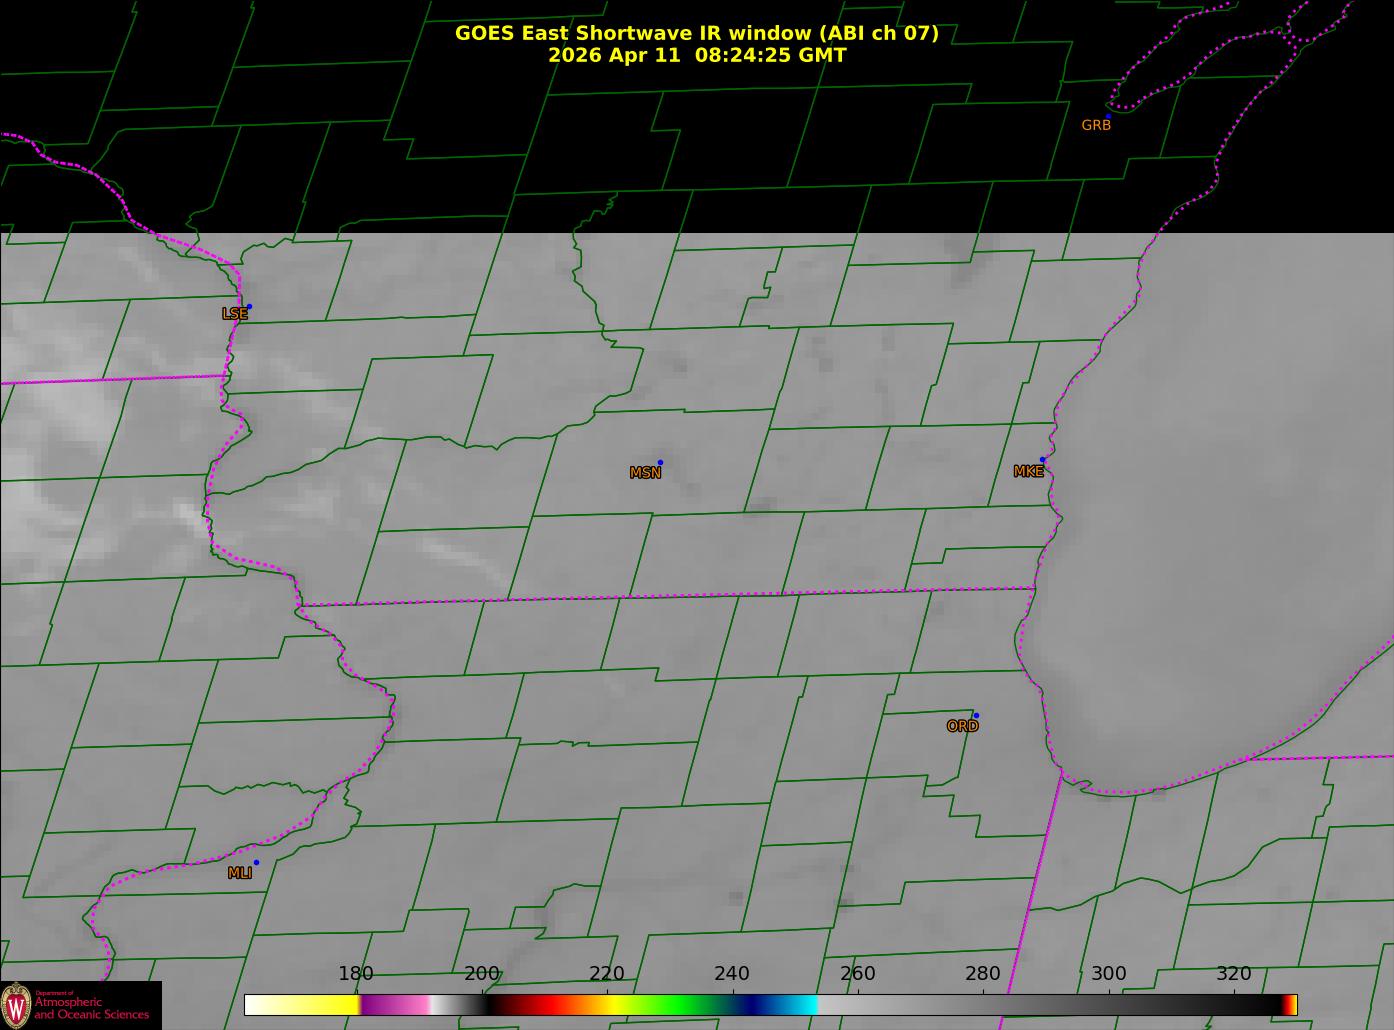Click the university W crest logo
1394x1030 pixels.
(16, 1005)
